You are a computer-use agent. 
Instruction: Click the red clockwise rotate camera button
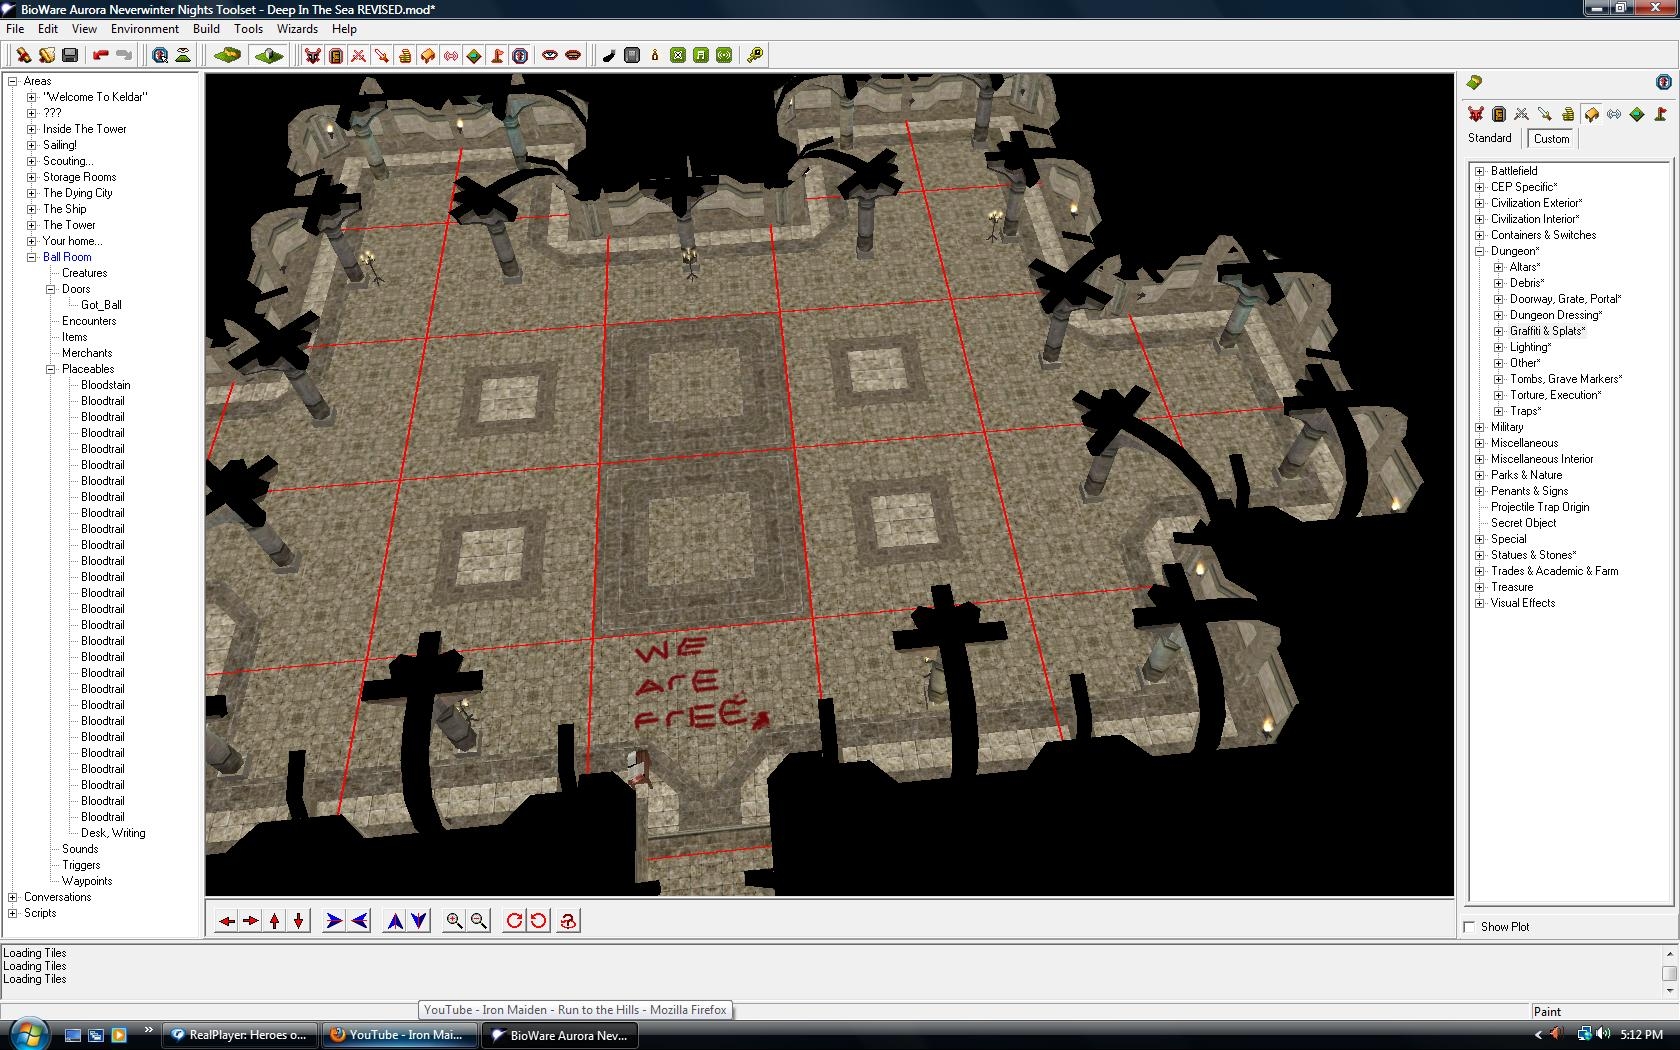[x=514, y=921]
